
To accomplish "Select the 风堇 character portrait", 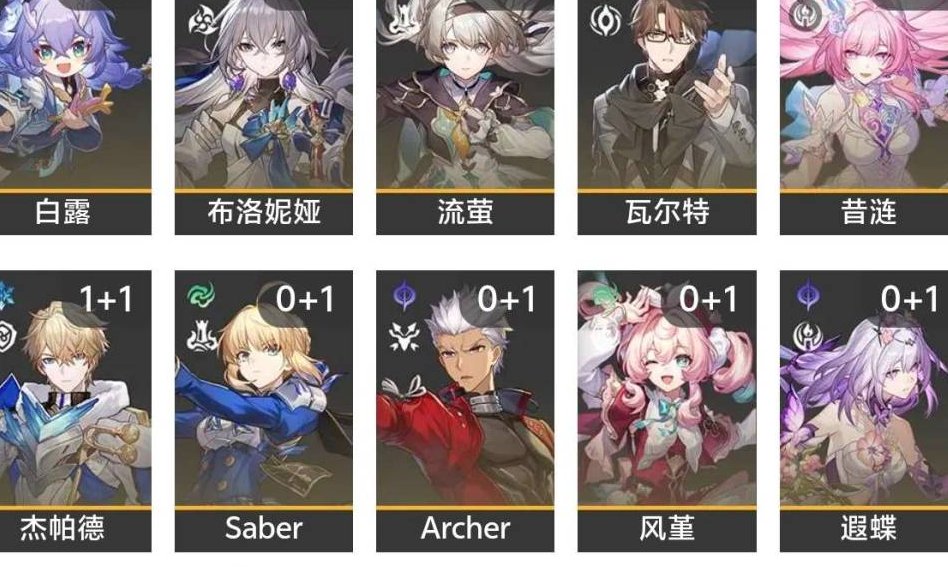I will tap(667, 387).
